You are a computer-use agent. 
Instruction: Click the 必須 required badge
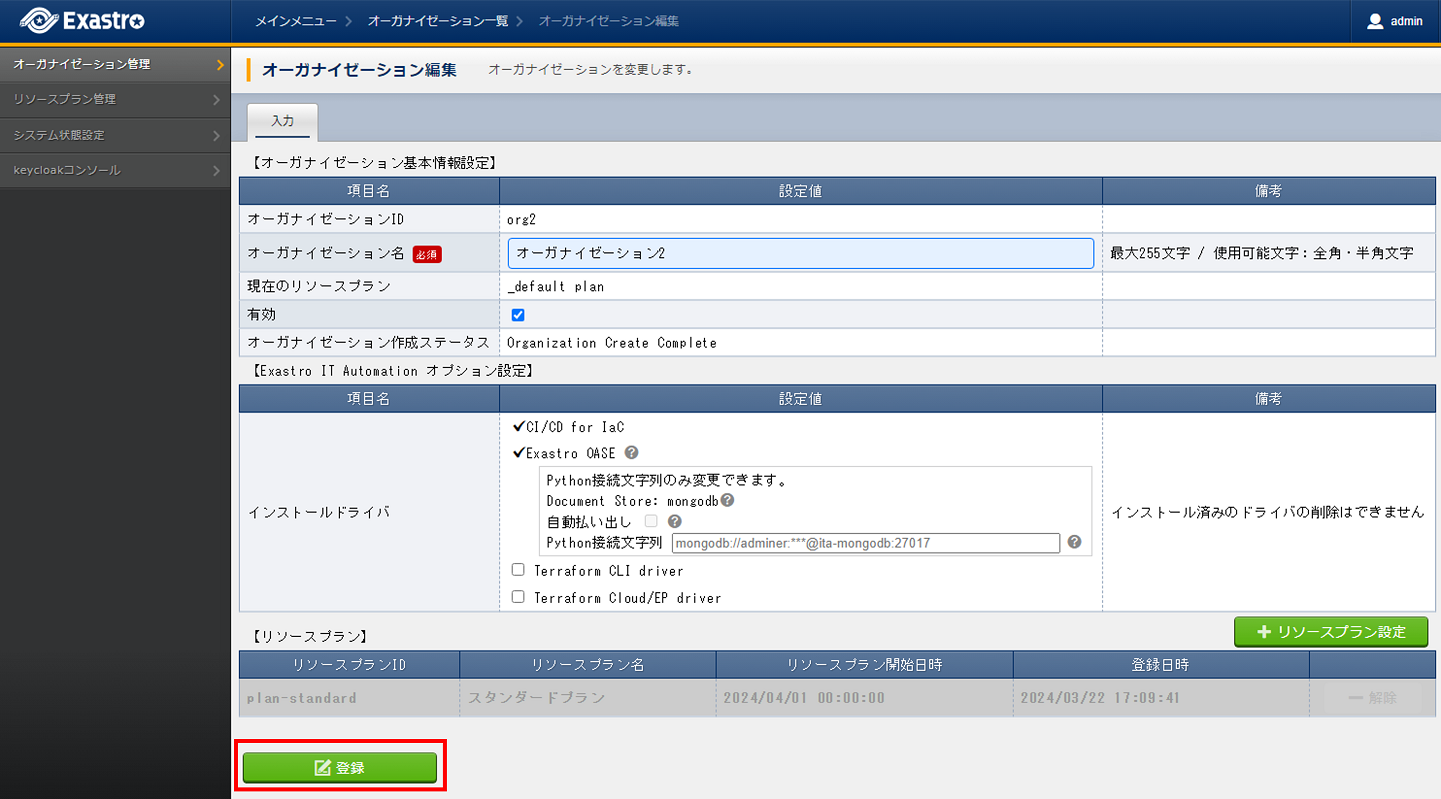427,254
